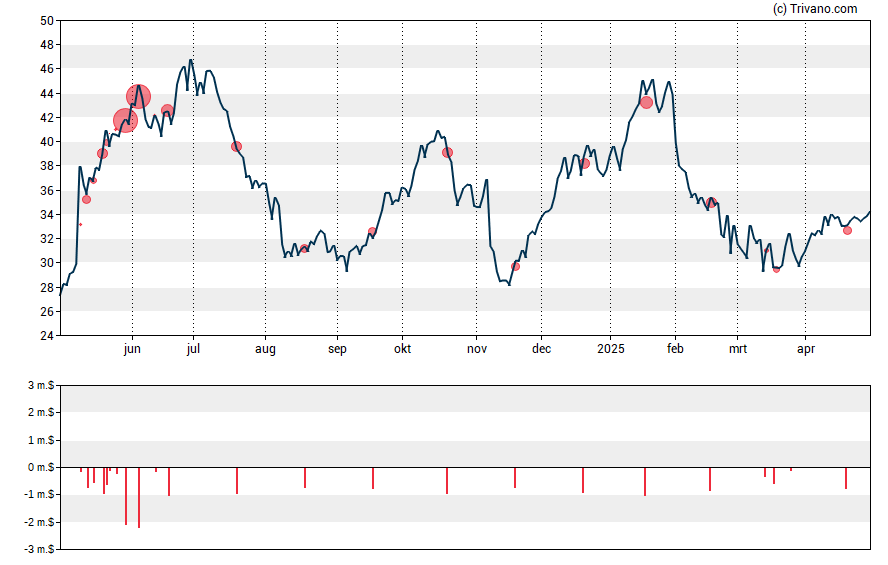The image size is (888, 565).
Task: Click the '50' price axis label
Action: [47, 21]
